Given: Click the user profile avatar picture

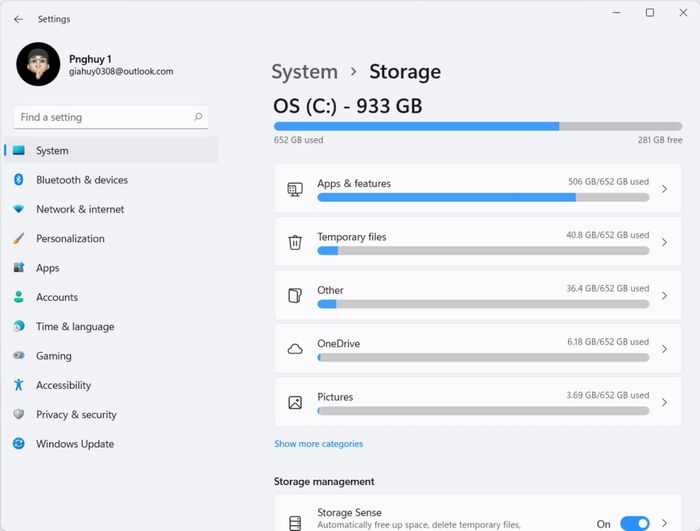Looking at the screenshot, I should 38,64.
